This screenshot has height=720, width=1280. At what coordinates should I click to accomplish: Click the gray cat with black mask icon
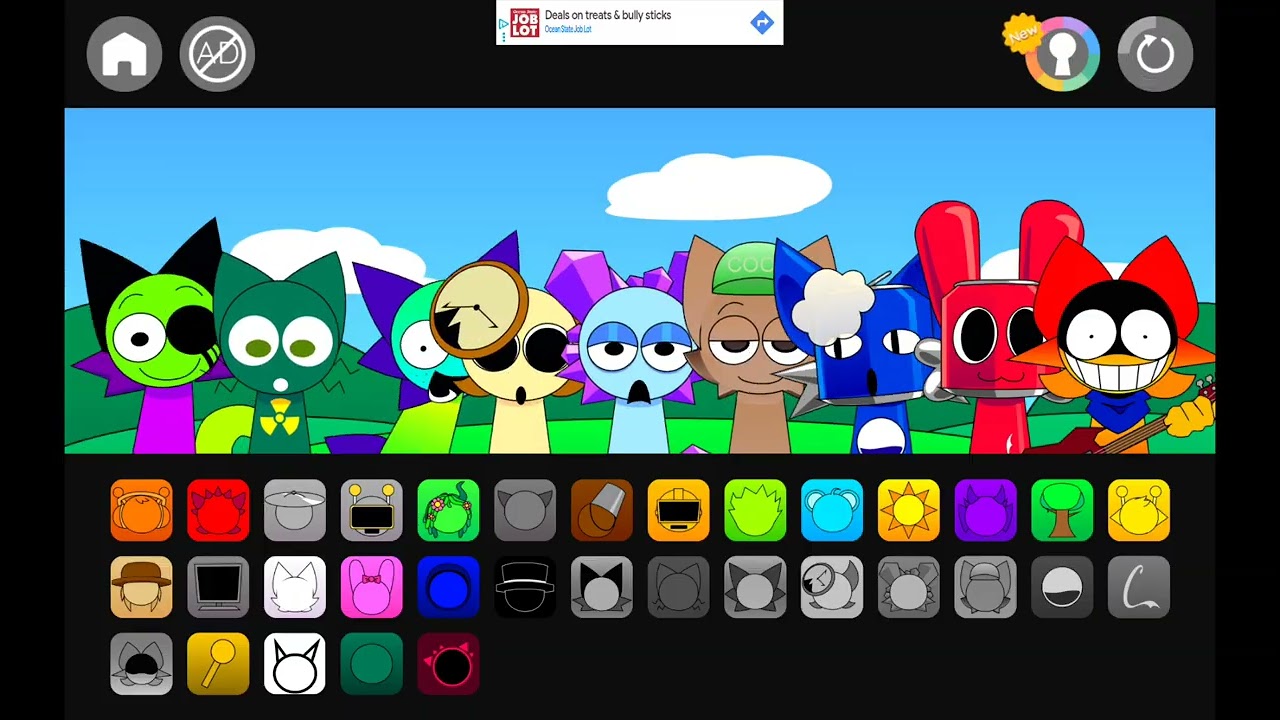pos(141,664)
